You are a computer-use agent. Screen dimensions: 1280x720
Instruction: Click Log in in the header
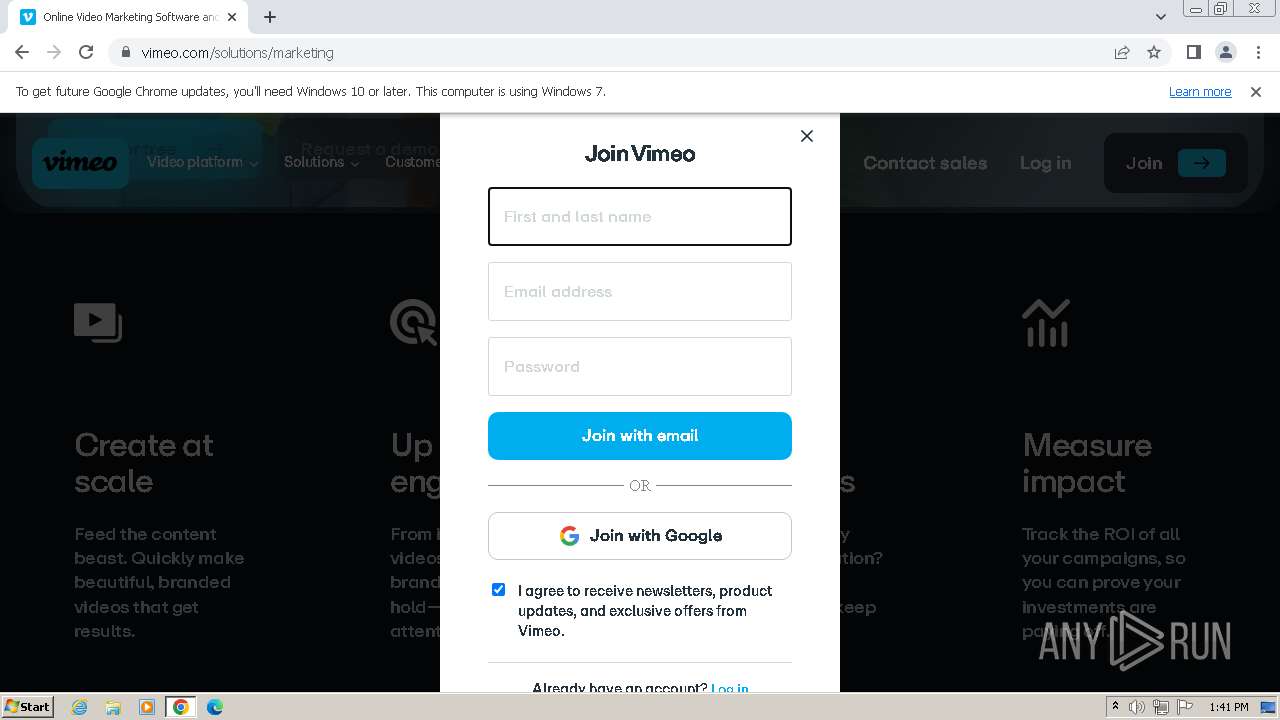point(1045,163)
